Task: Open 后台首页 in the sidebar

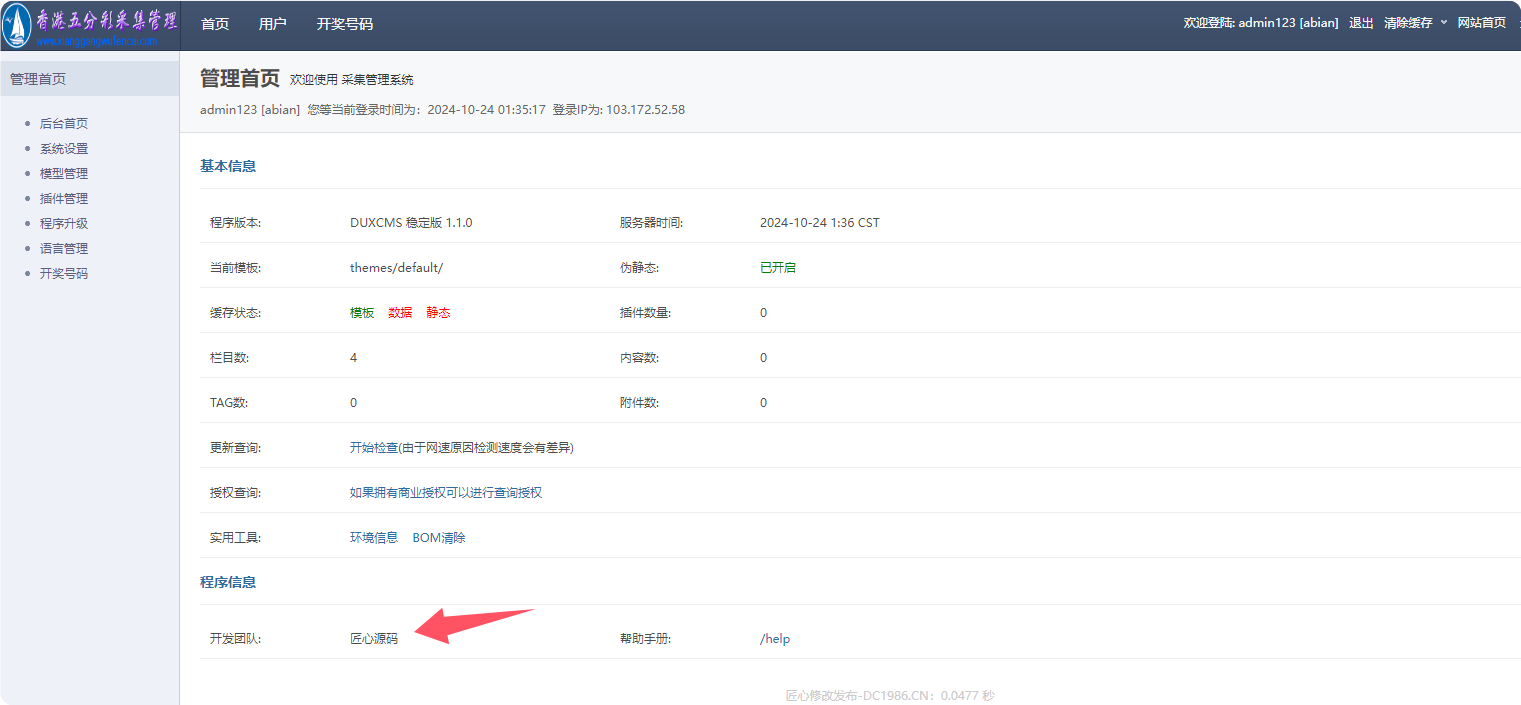Action: coord(64,124)
